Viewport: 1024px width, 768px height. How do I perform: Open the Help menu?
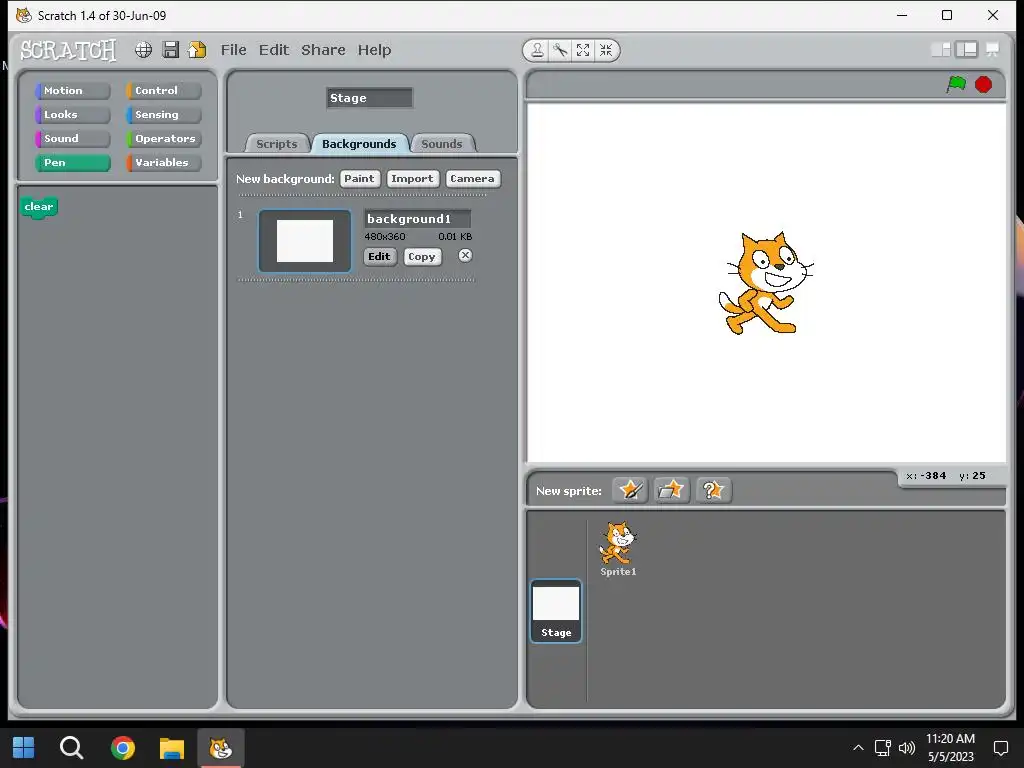tap(374, 50)
